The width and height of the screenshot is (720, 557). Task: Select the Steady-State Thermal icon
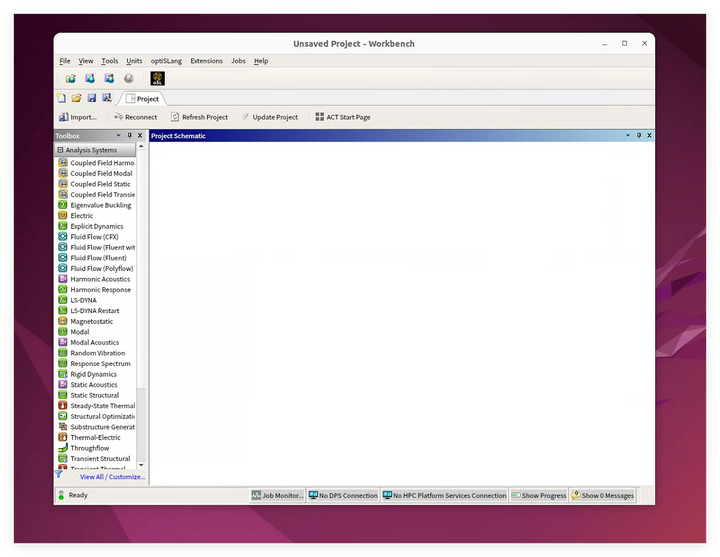63,405
